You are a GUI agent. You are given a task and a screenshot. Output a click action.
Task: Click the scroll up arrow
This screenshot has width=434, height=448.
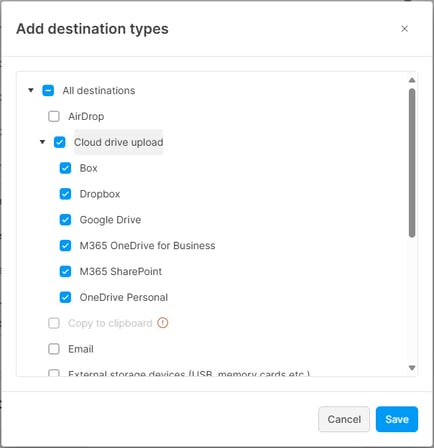pyautogui.click(x=412, y=80)
